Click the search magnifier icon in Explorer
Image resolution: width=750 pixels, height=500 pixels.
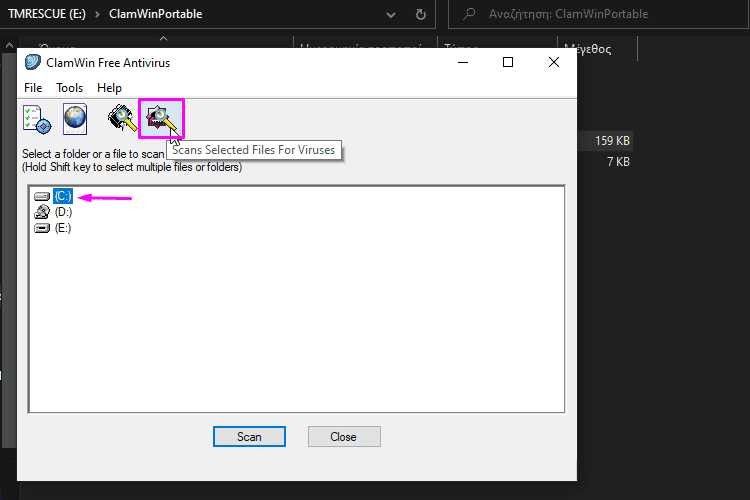click(x=469, y=14)
